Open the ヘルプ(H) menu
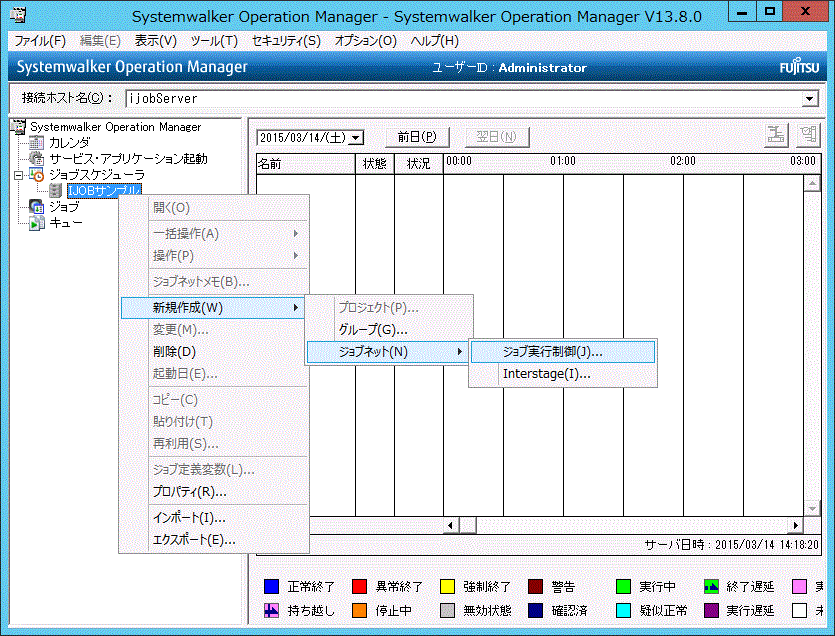This screenshot has height=636, width=835. tap(435, 41)
